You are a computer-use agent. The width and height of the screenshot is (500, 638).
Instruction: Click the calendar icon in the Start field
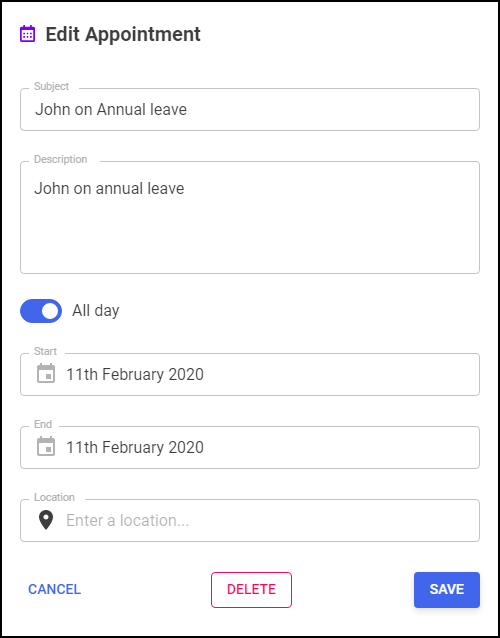46,374
